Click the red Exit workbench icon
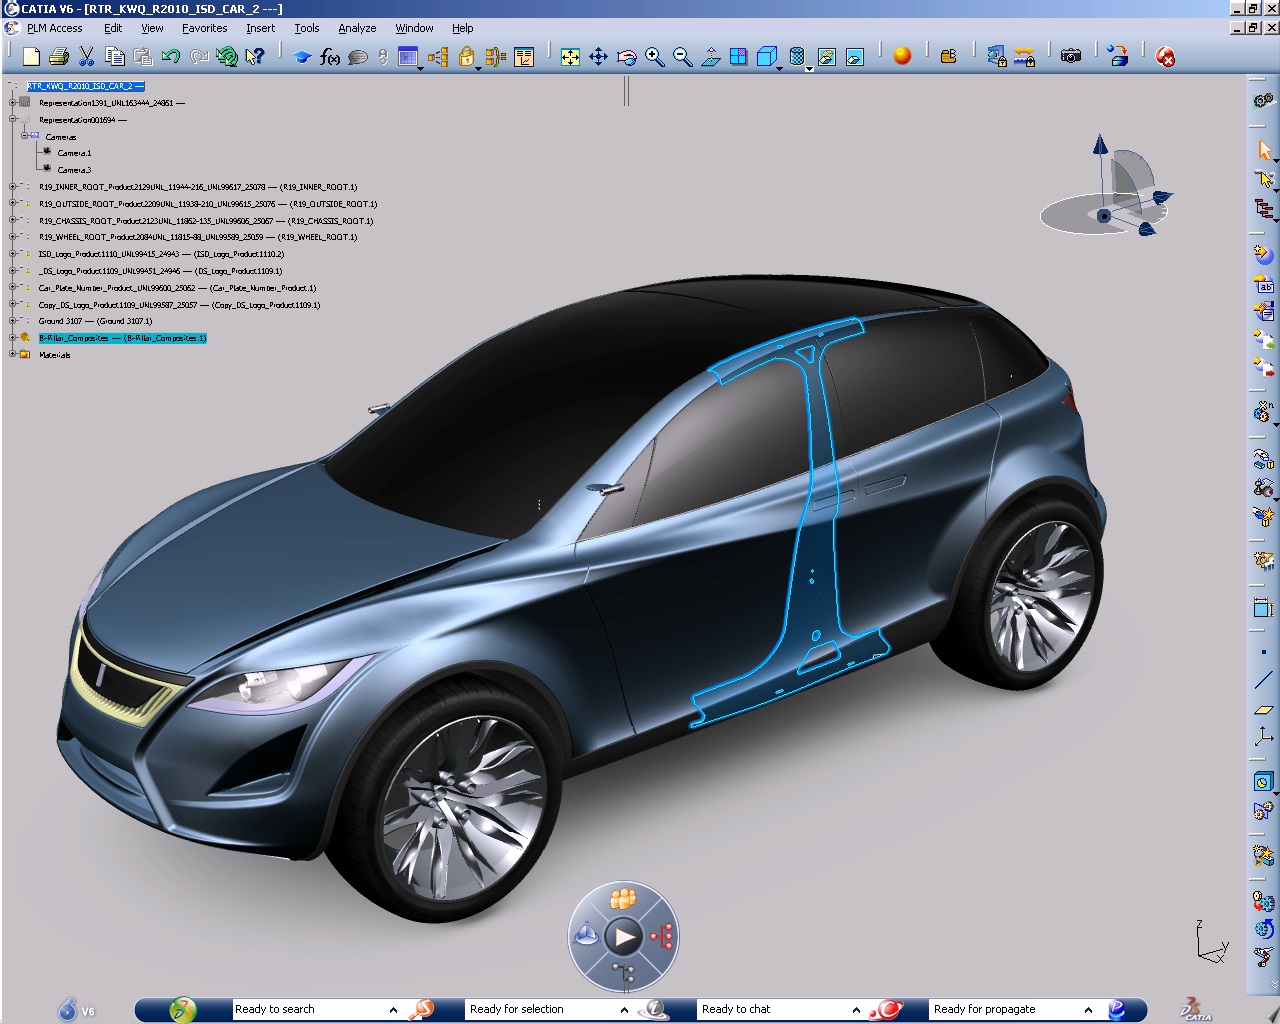This screenshot has width=1280, height=1024. point(1165,58)
